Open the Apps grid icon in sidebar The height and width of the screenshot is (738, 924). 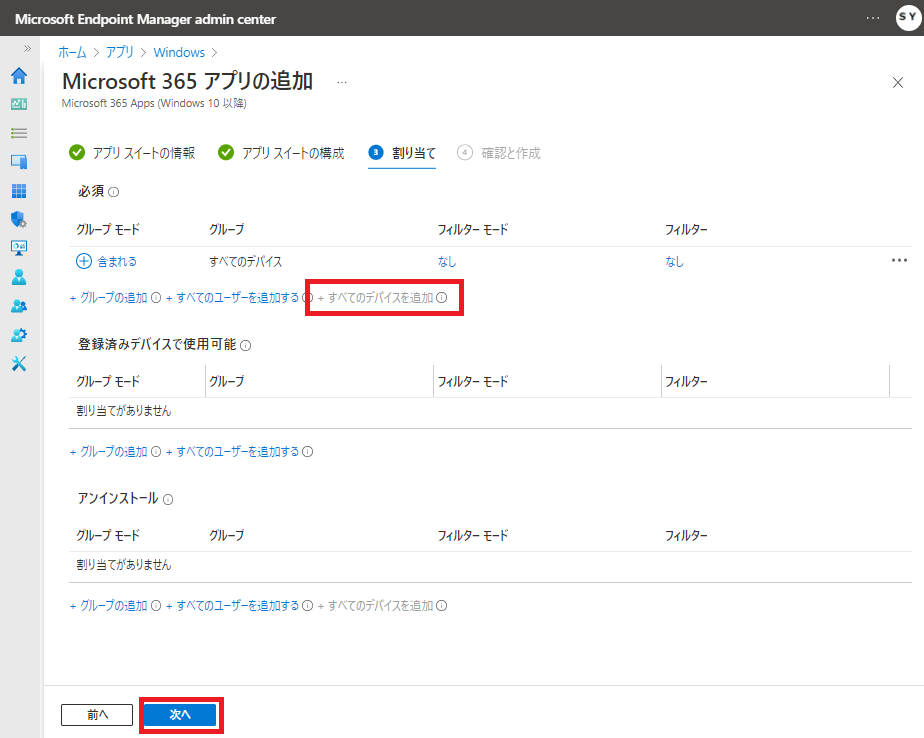tap(19, 190)
